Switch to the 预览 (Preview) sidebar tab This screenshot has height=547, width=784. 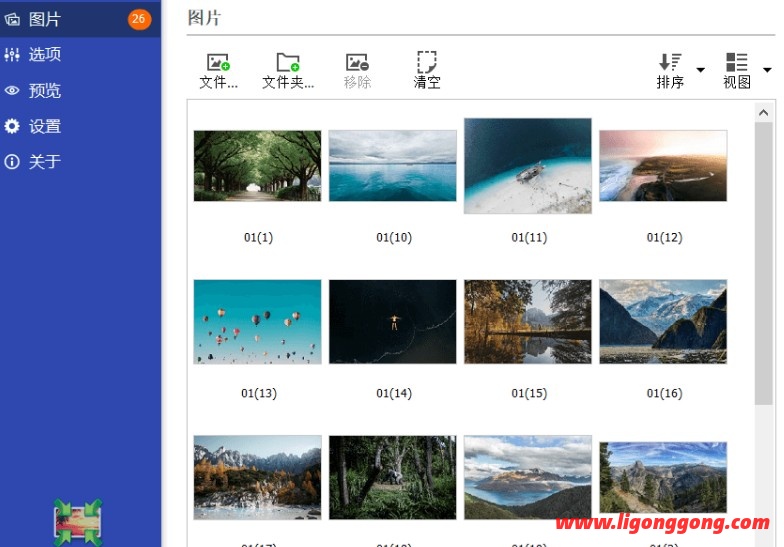click(x=45, y=91)
